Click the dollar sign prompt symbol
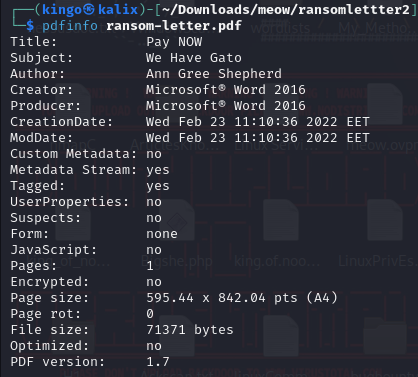Viewport: 418px width, 377px height. point(30,26)
